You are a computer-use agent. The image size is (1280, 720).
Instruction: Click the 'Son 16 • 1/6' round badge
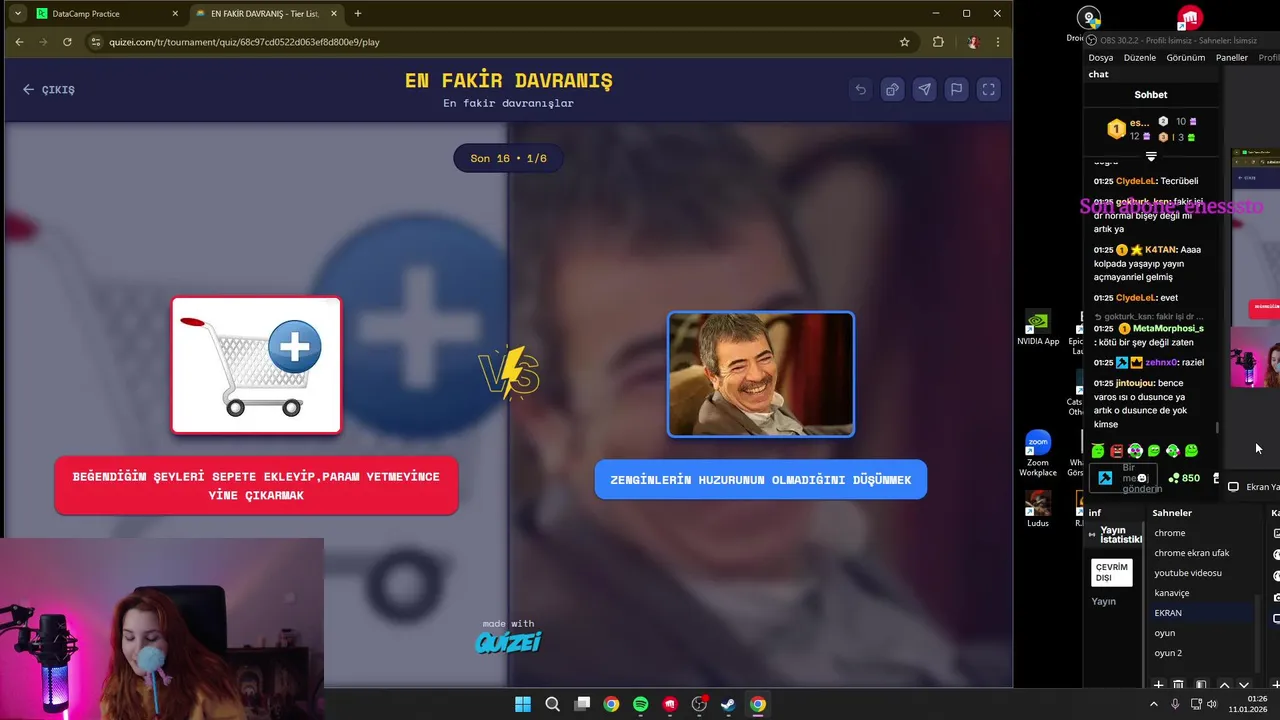point(508,158)
